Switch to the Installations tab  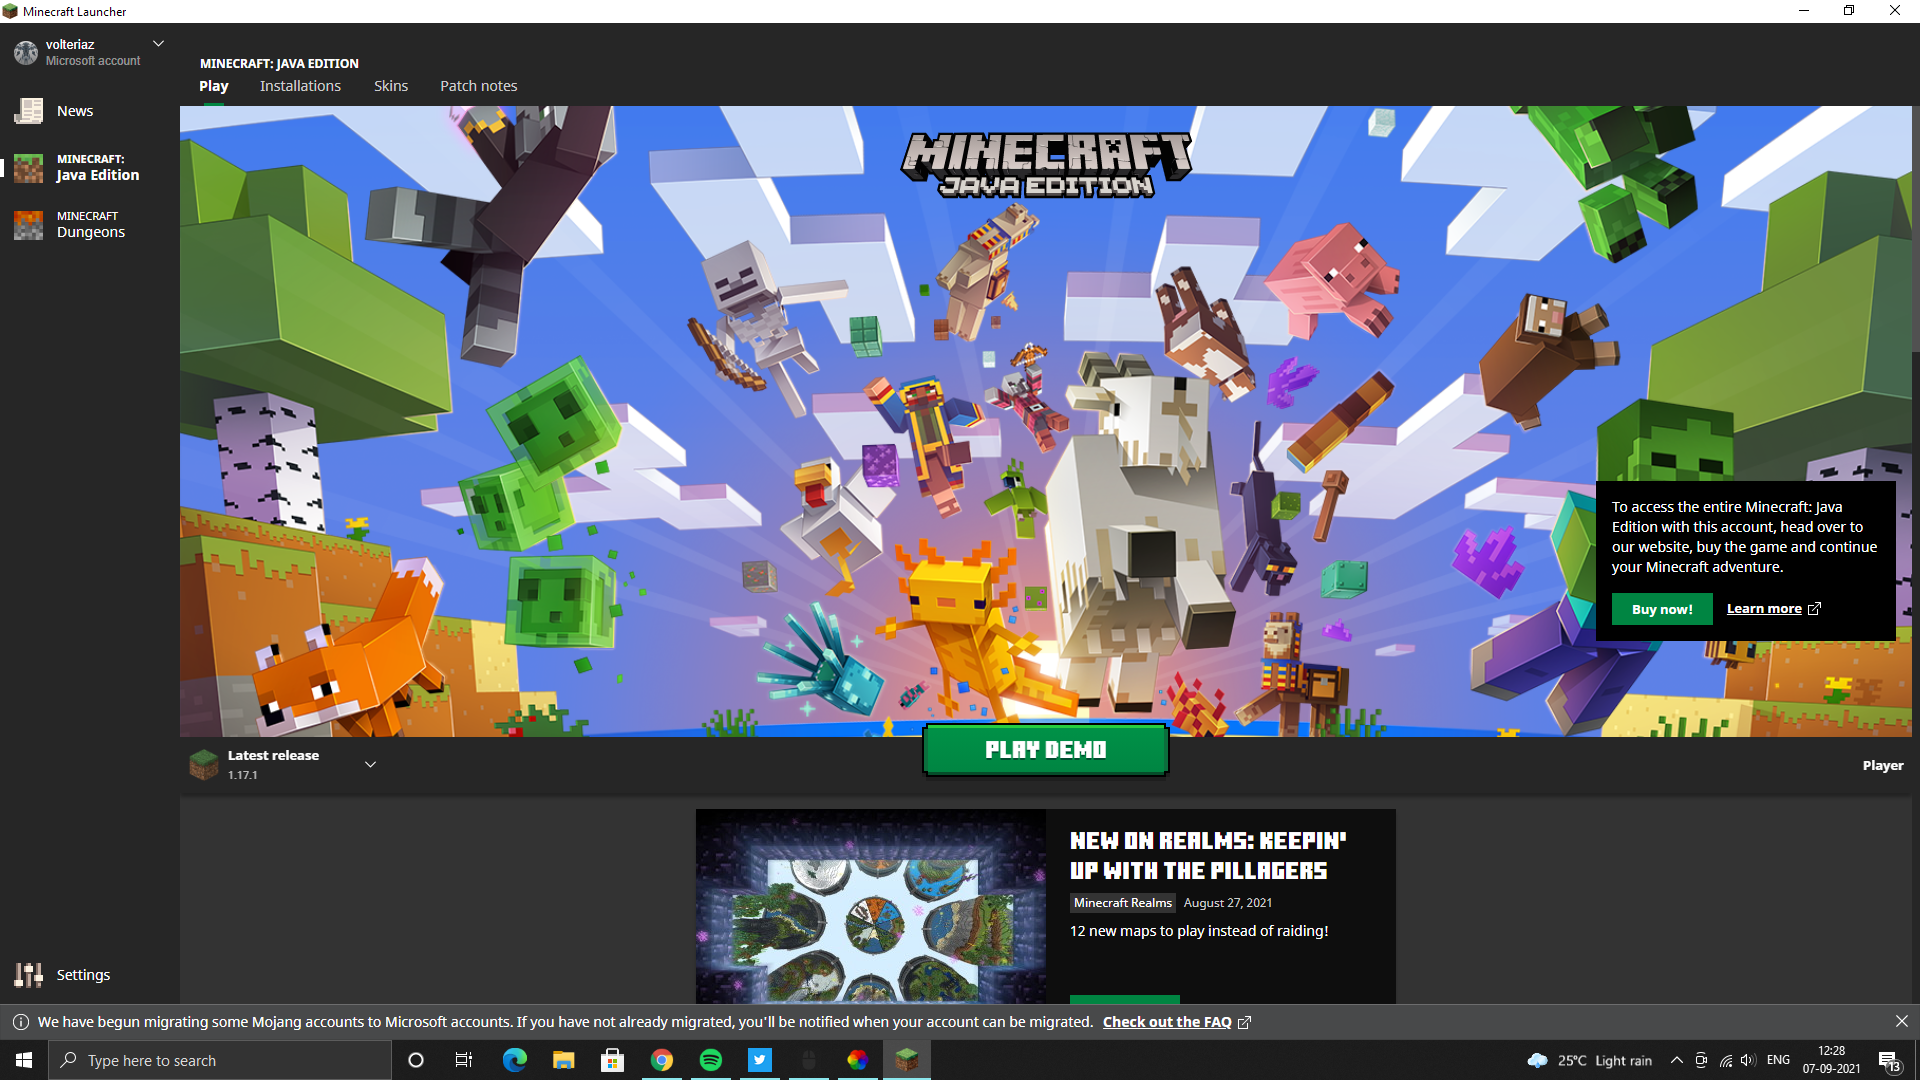pyautogui.click(x=300, y=86)
